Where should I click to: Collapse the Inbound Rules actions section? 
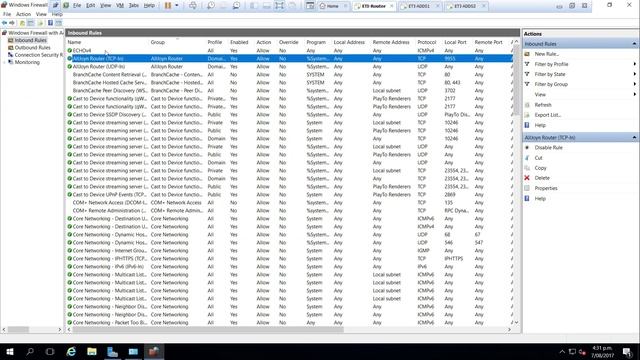tap(634, 44)
